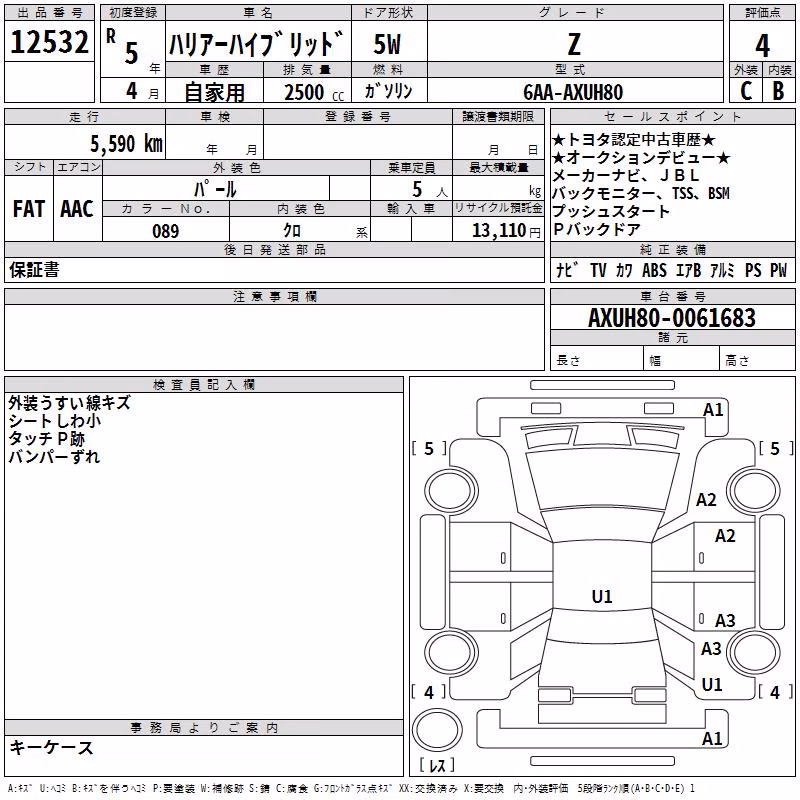Click the line バックモニター、TSS、BSM
The image size is (800, 800).
tap(641, 193)
